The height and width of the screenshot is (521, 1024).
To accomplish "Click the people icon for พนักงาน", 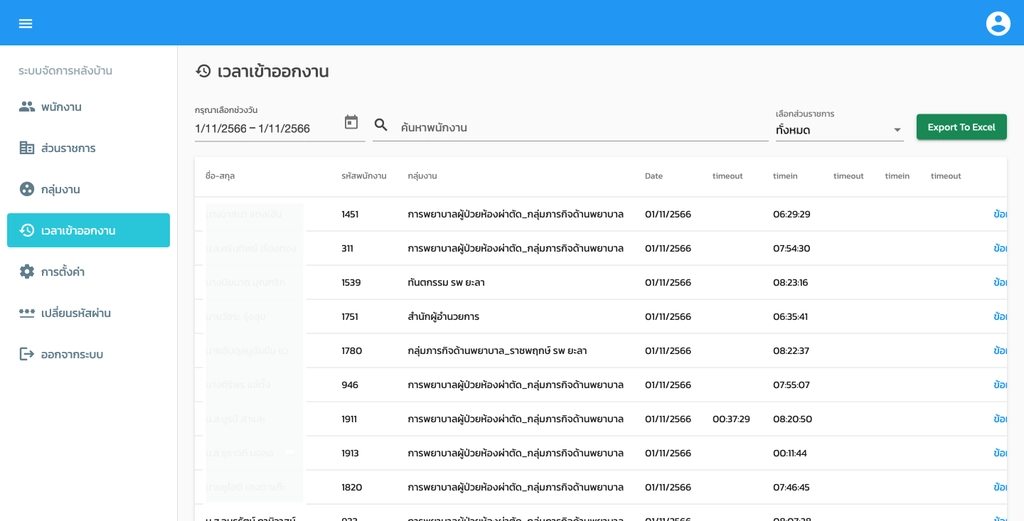I will (x=27, y=107).
